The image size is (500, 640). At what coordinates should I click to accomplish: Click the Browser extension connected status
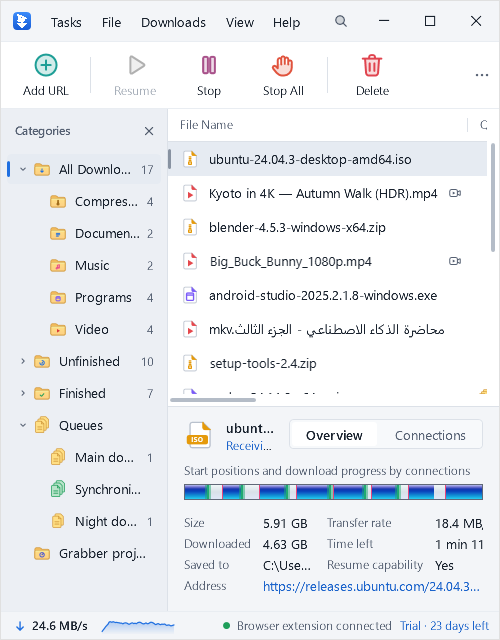tap(307, 626)
